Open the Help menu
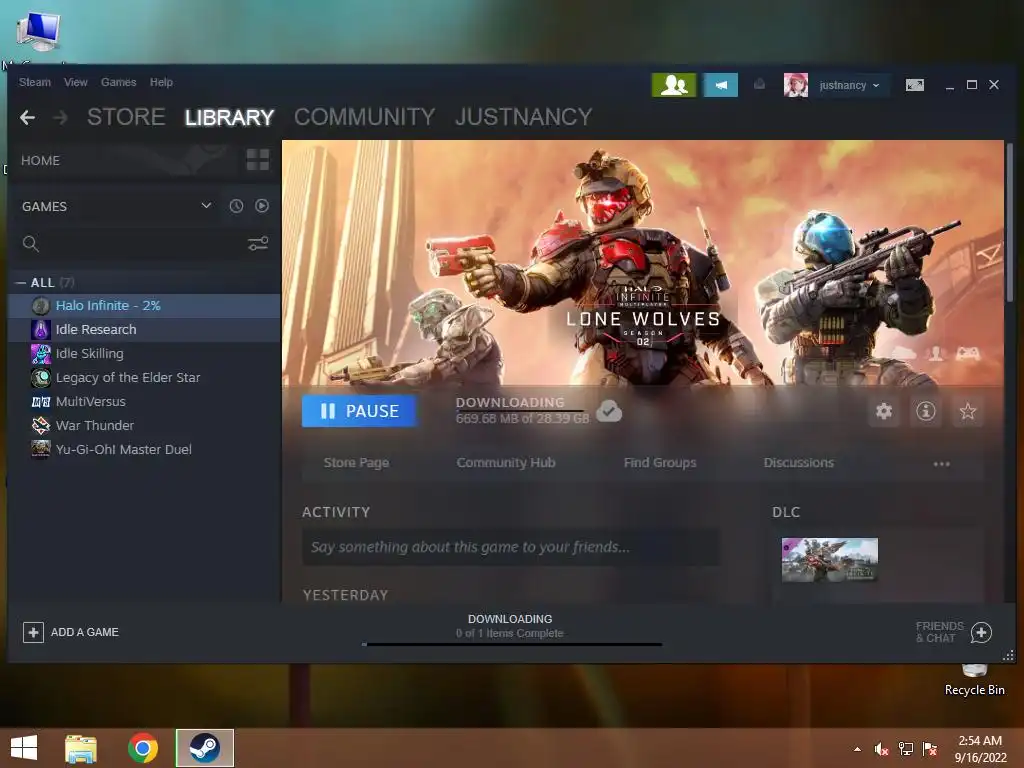The width and height of the screenshot is (1024, 768). [x=161, y=82]
